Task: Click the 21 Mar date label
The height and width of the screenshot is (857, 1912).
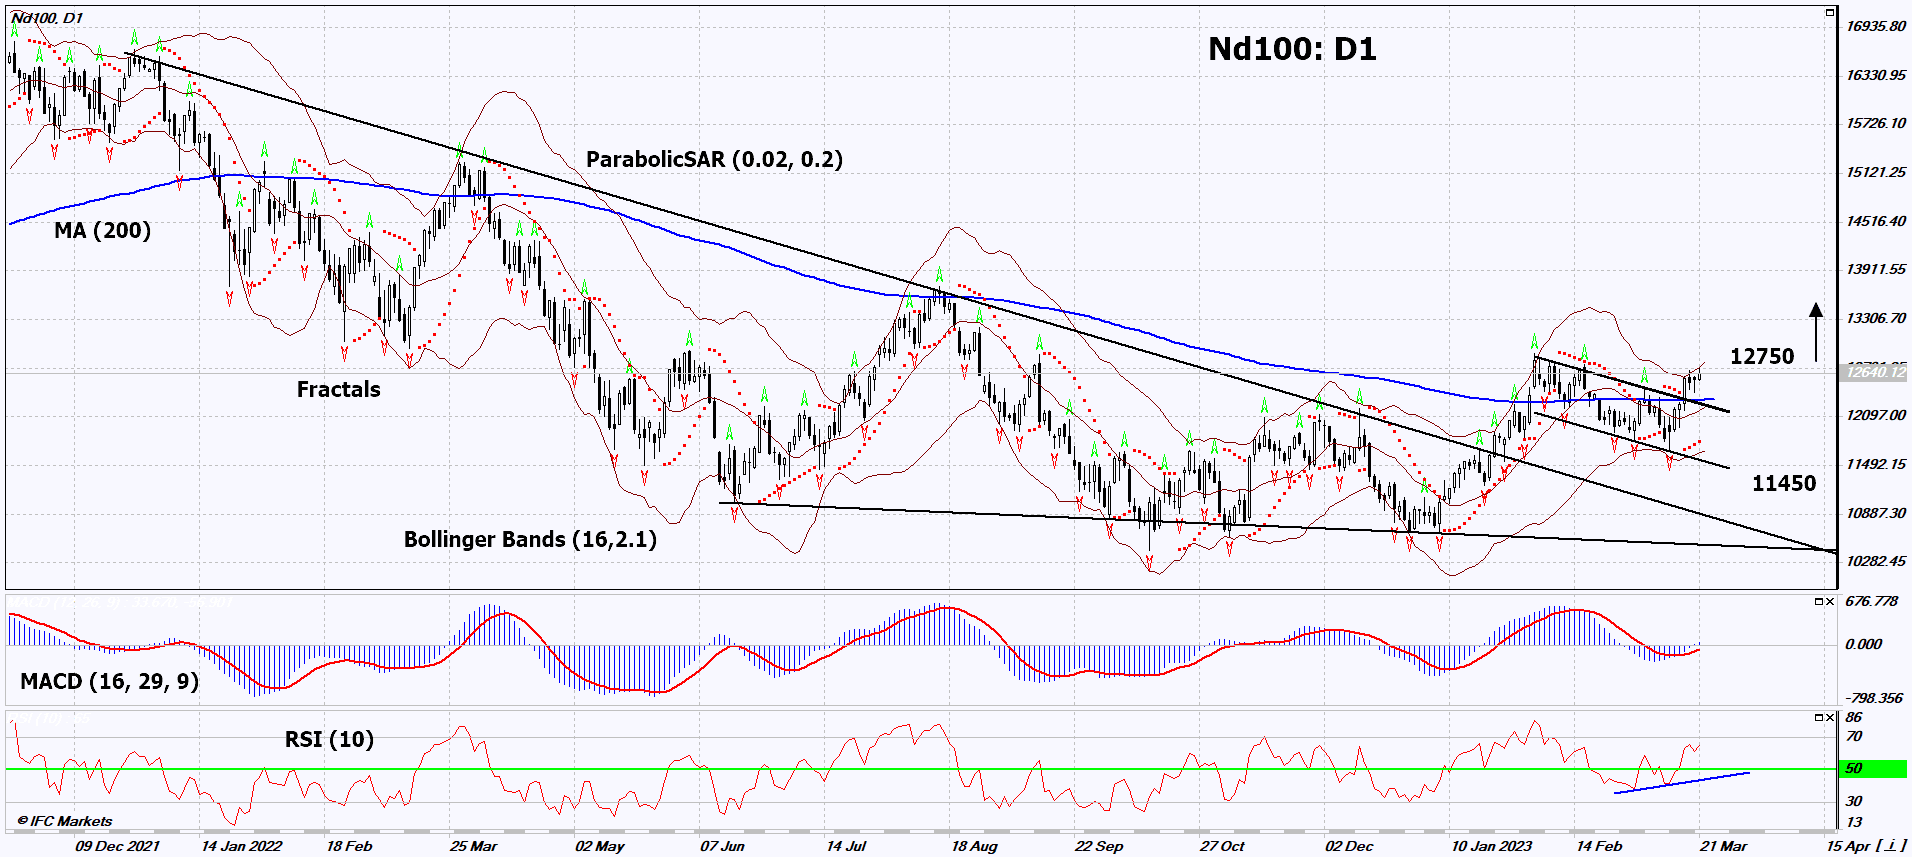Action: click(1723, 846)
